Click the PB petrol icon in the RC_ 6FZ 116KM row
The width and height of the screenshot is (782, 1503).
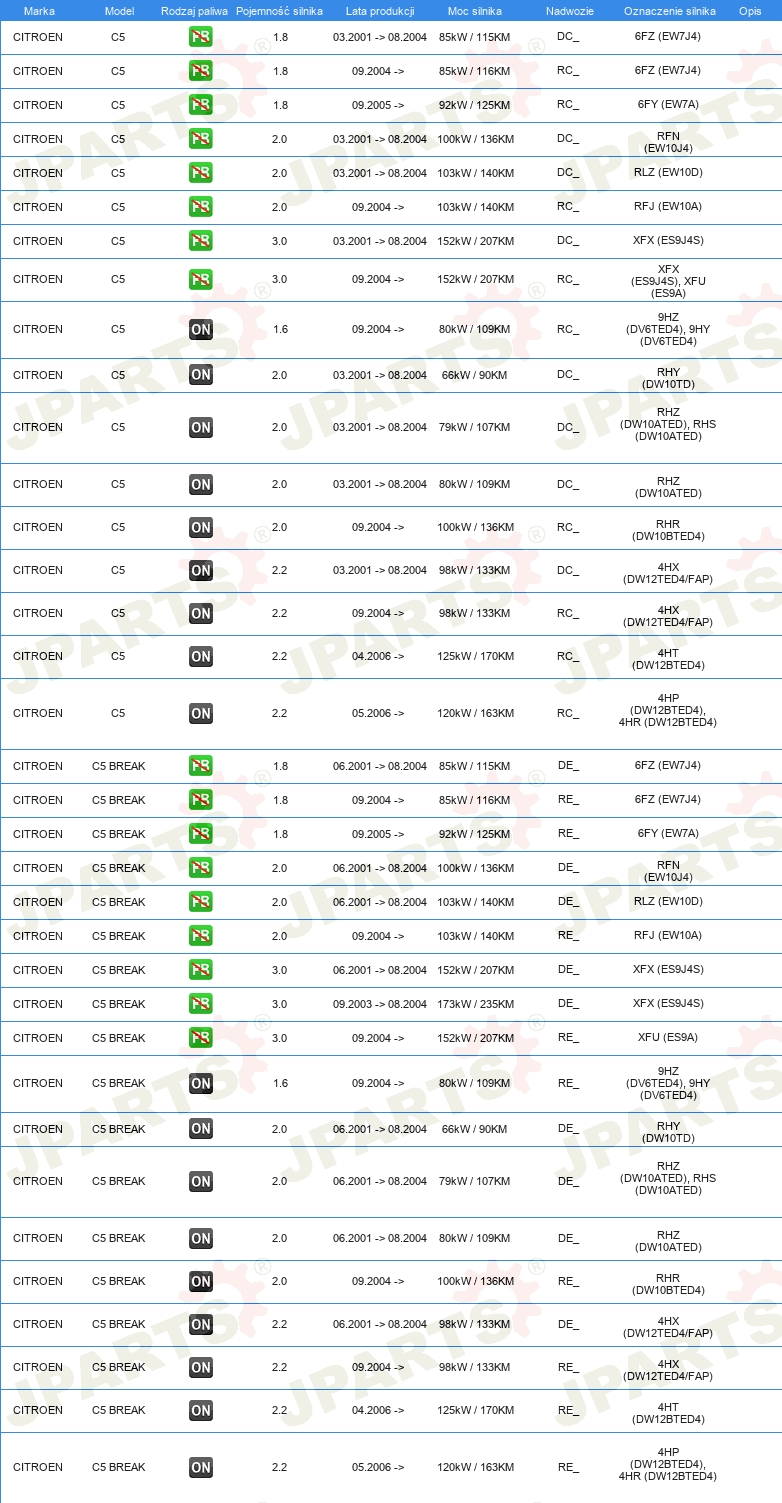click(200, 71)
